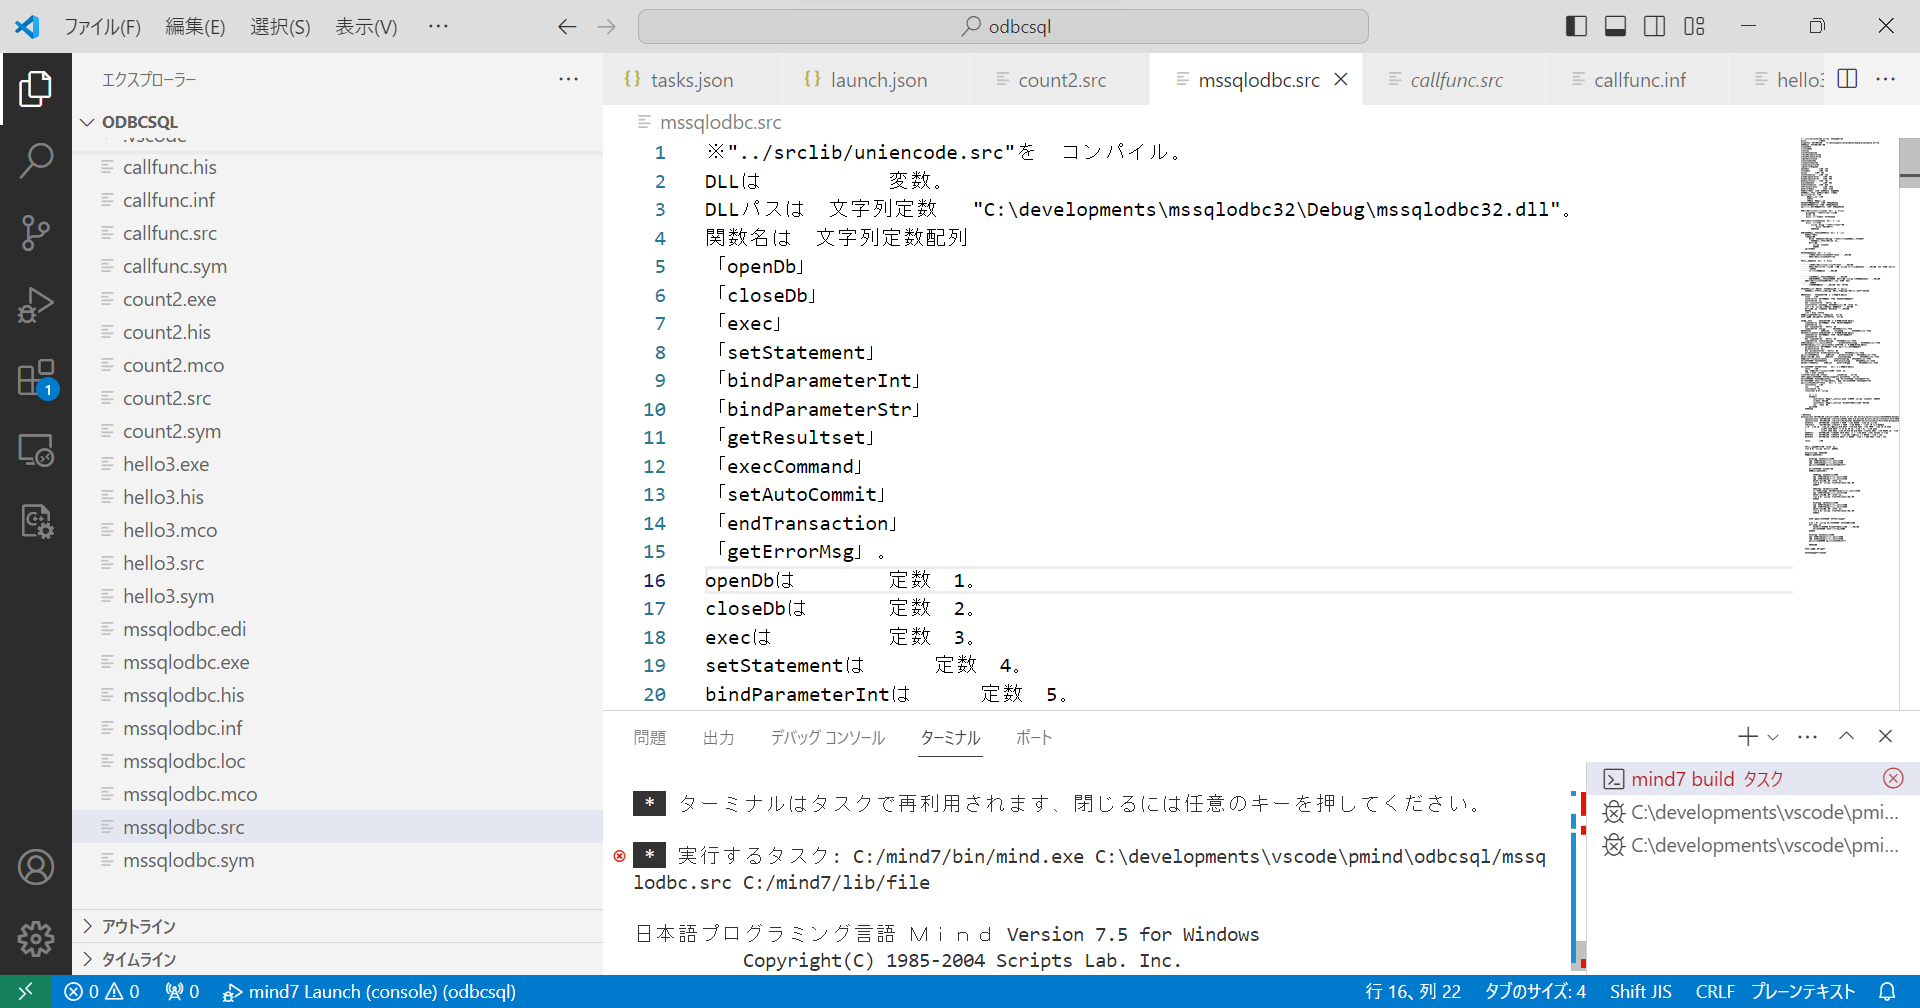
Task: Click the odbcsql command center search box
Action: [1003, 27]
